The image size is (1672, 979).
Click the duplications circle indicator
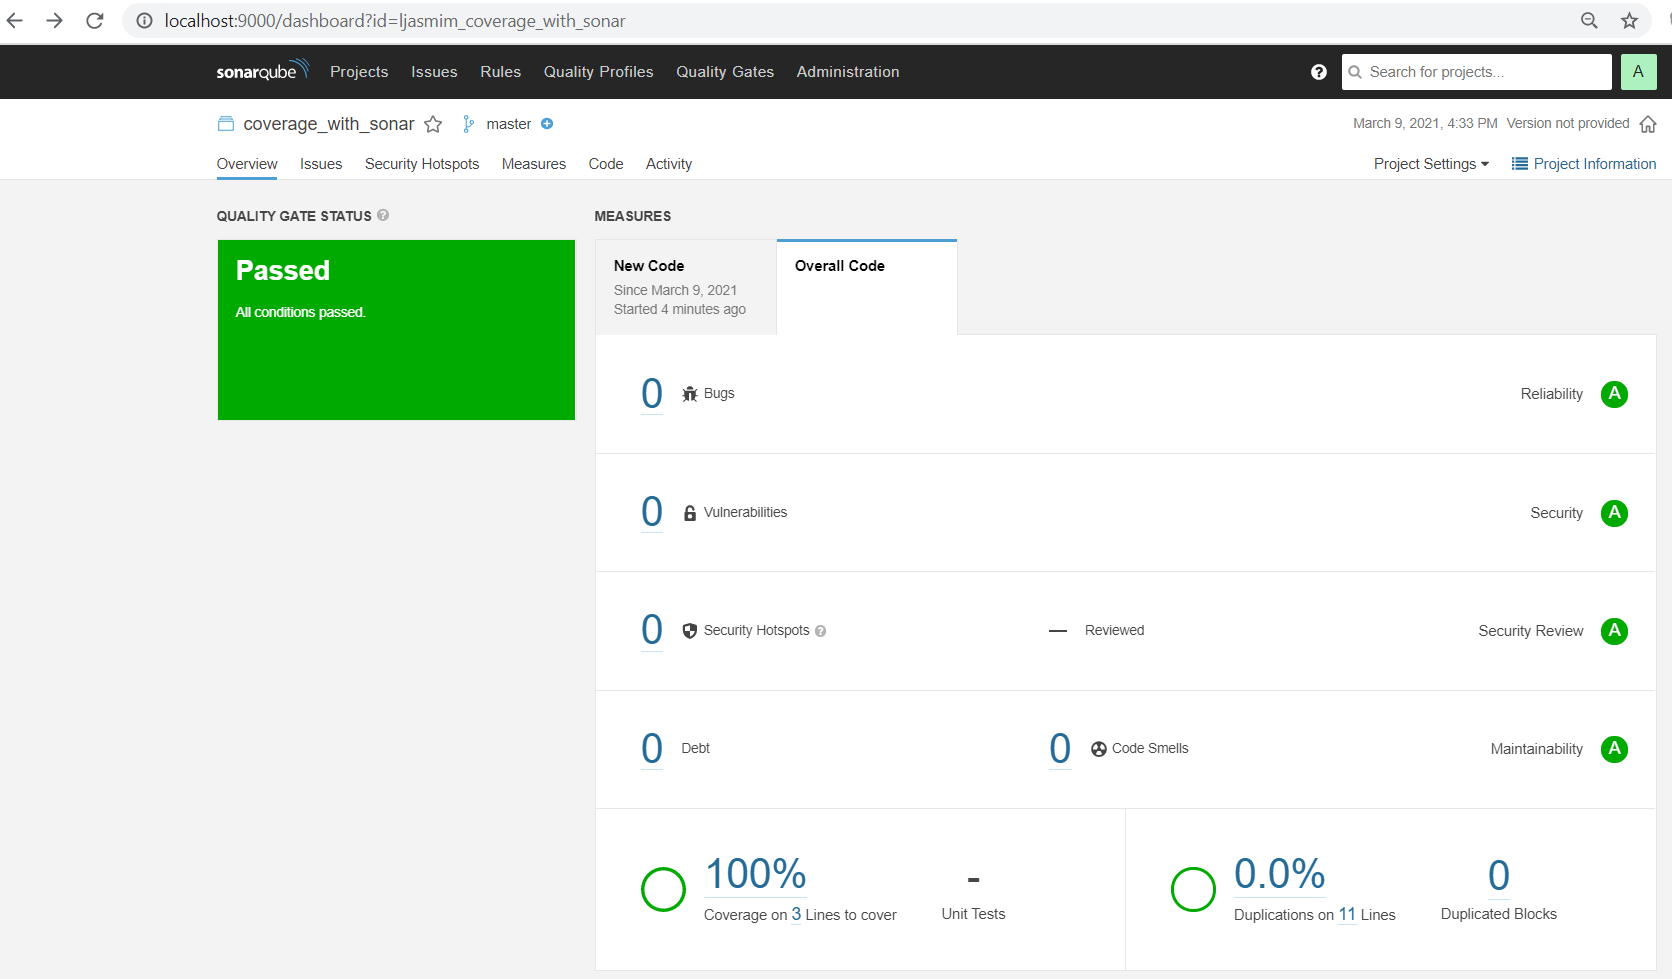pos(1193,889)
